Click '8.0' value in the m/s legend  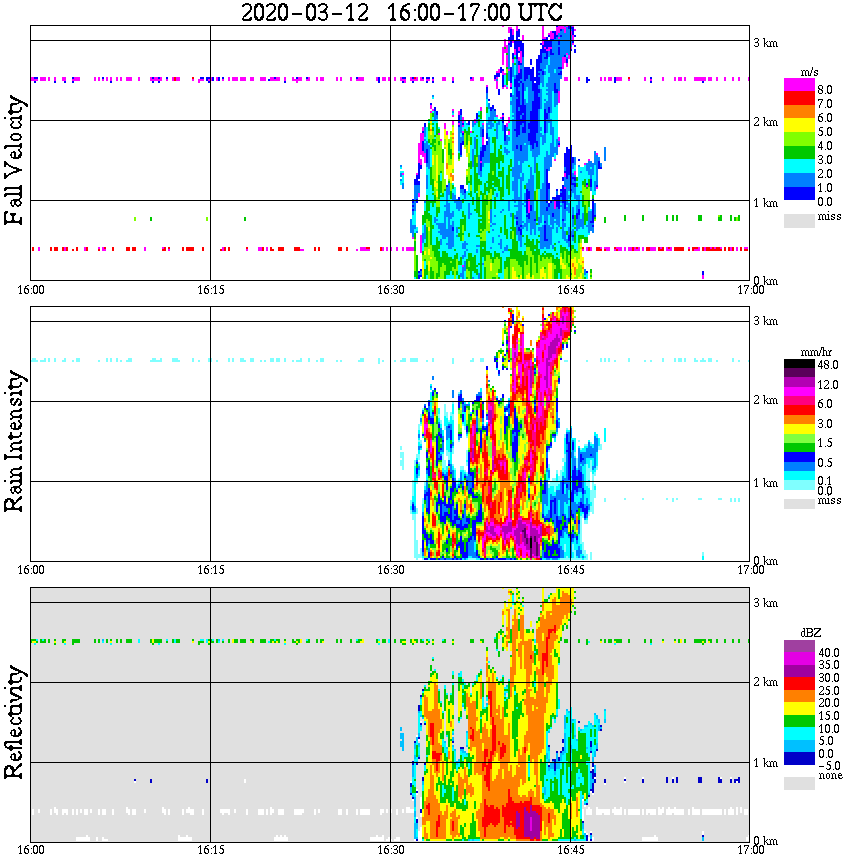[x=825, y=90]
